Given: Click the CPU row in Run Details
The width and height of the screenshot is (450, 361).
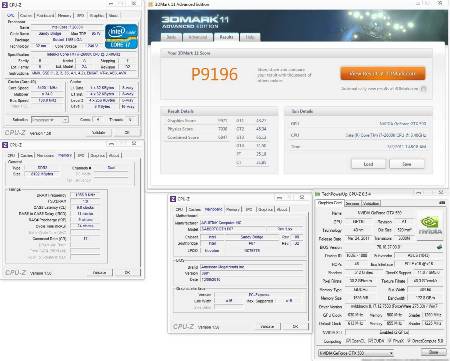Looking at the screenshot, I should coord(358,135).
